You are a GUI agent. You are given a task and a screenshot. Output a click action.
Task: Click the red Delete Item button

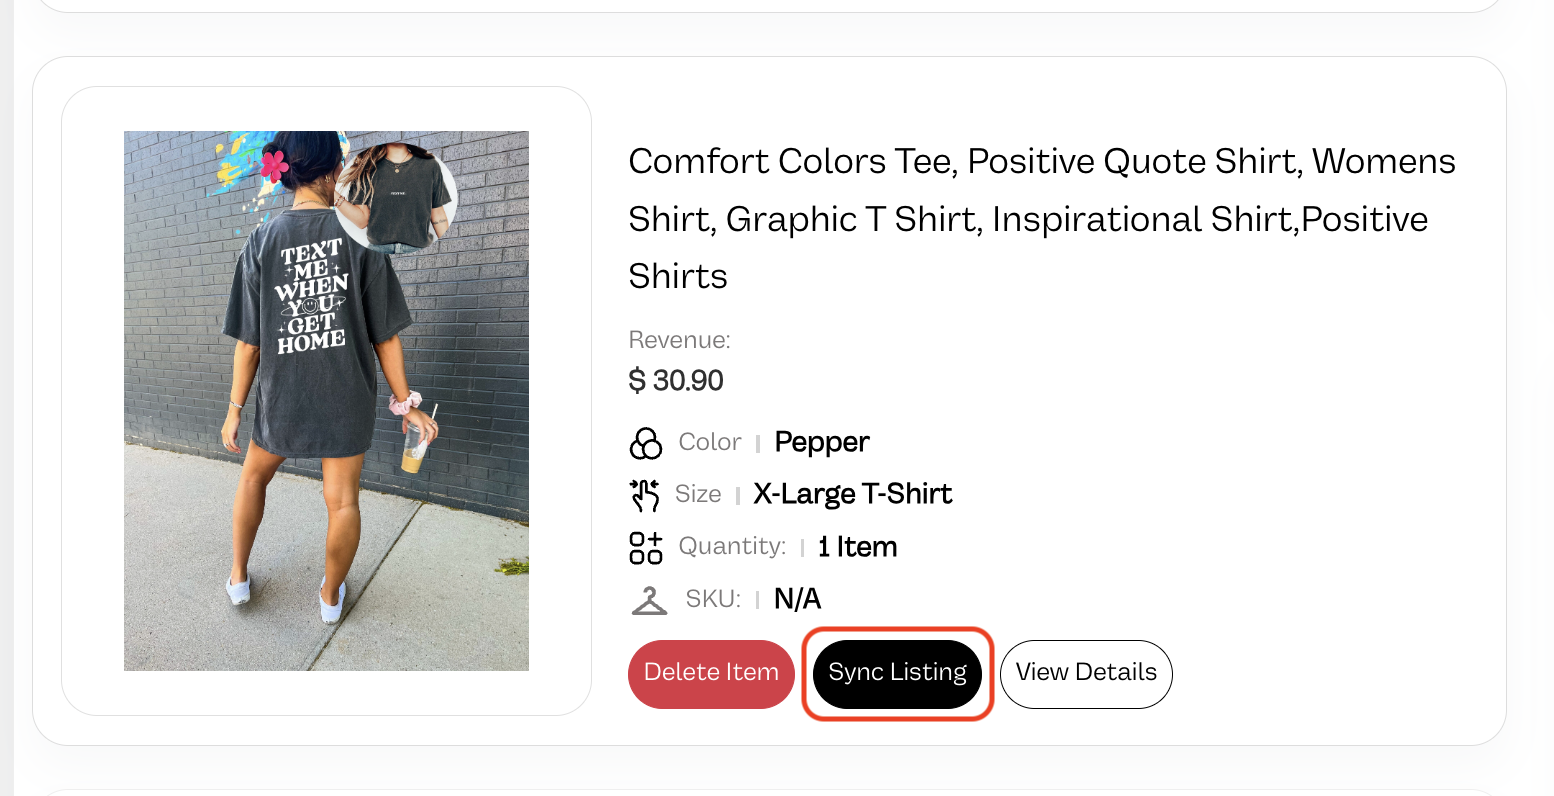(711, 674)
